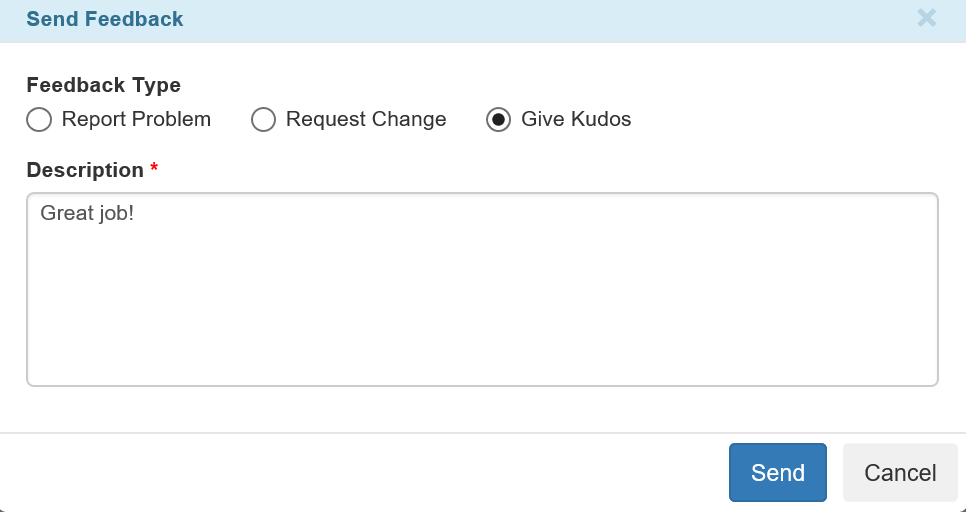Click the selected Give Kudos radio circle
The height and width of the screenshot is (512, 966).
tap(498, 120)
